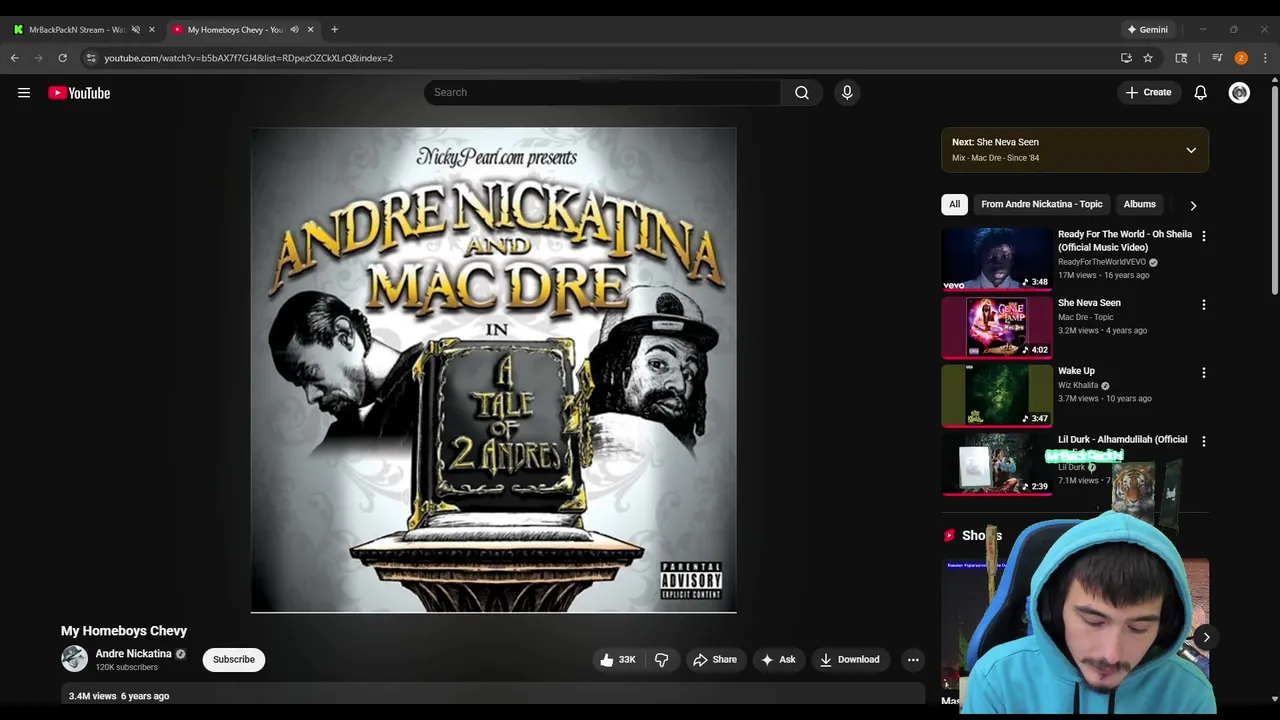Click the ReadyForTheWorldVEVO channel name
The image size is (1280, 720).
1102,262
